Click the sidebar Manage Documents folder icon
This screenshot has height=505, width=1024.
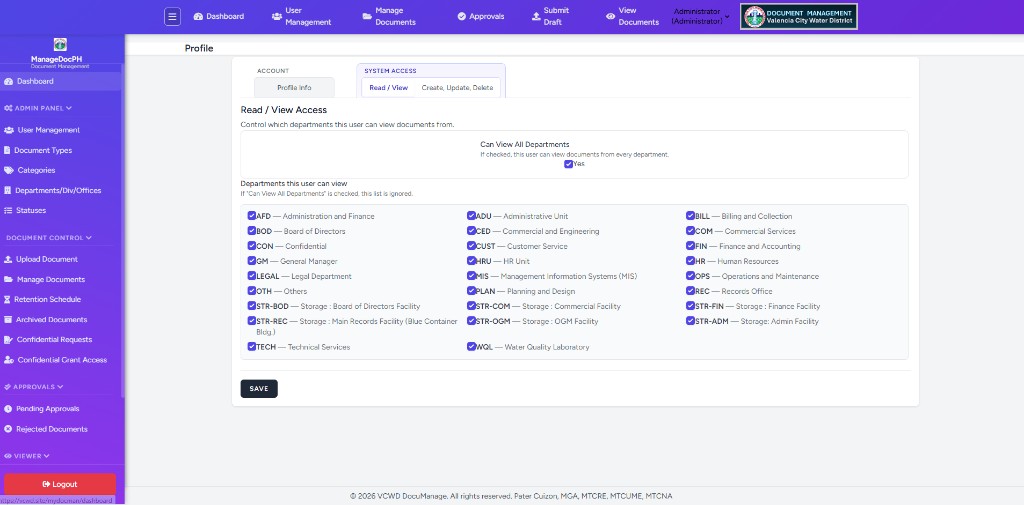coord(8,280)
